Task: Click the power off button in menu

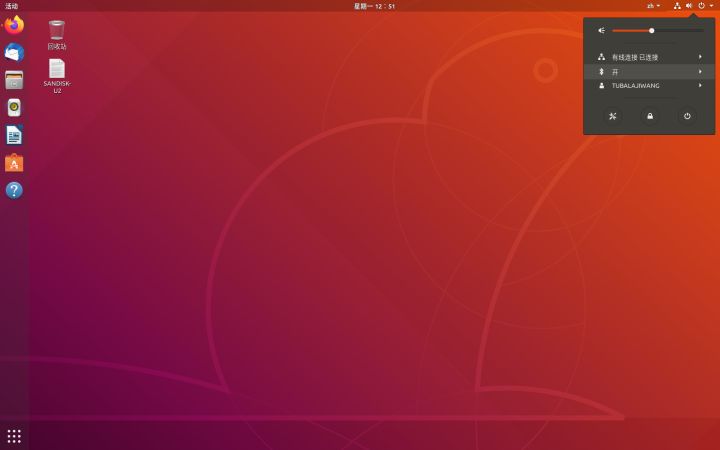Action: (x=687, y=116)
